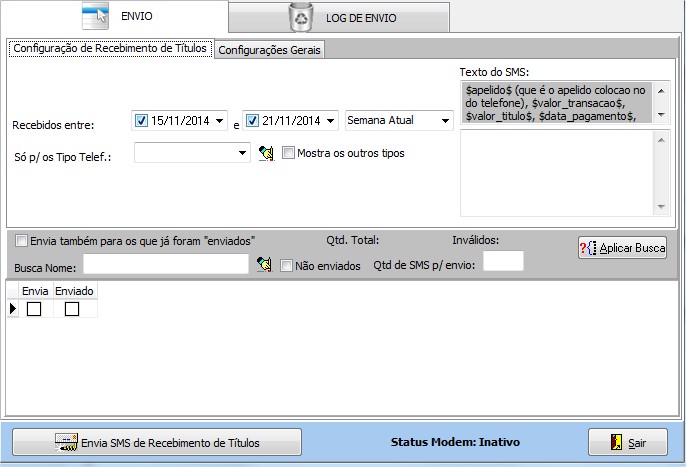Click the recycle bin icon on Log de Envio

[300, 17]
